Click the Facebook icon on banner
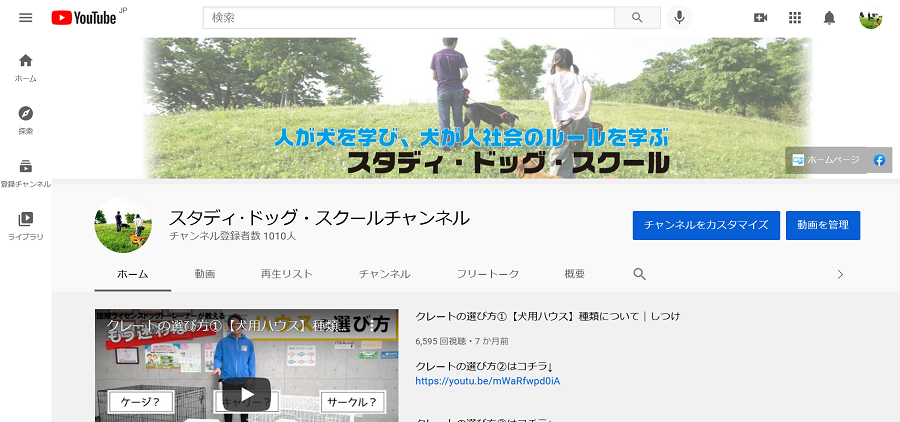The height and width of the screenshot is (422, 900). click(879, 160)
